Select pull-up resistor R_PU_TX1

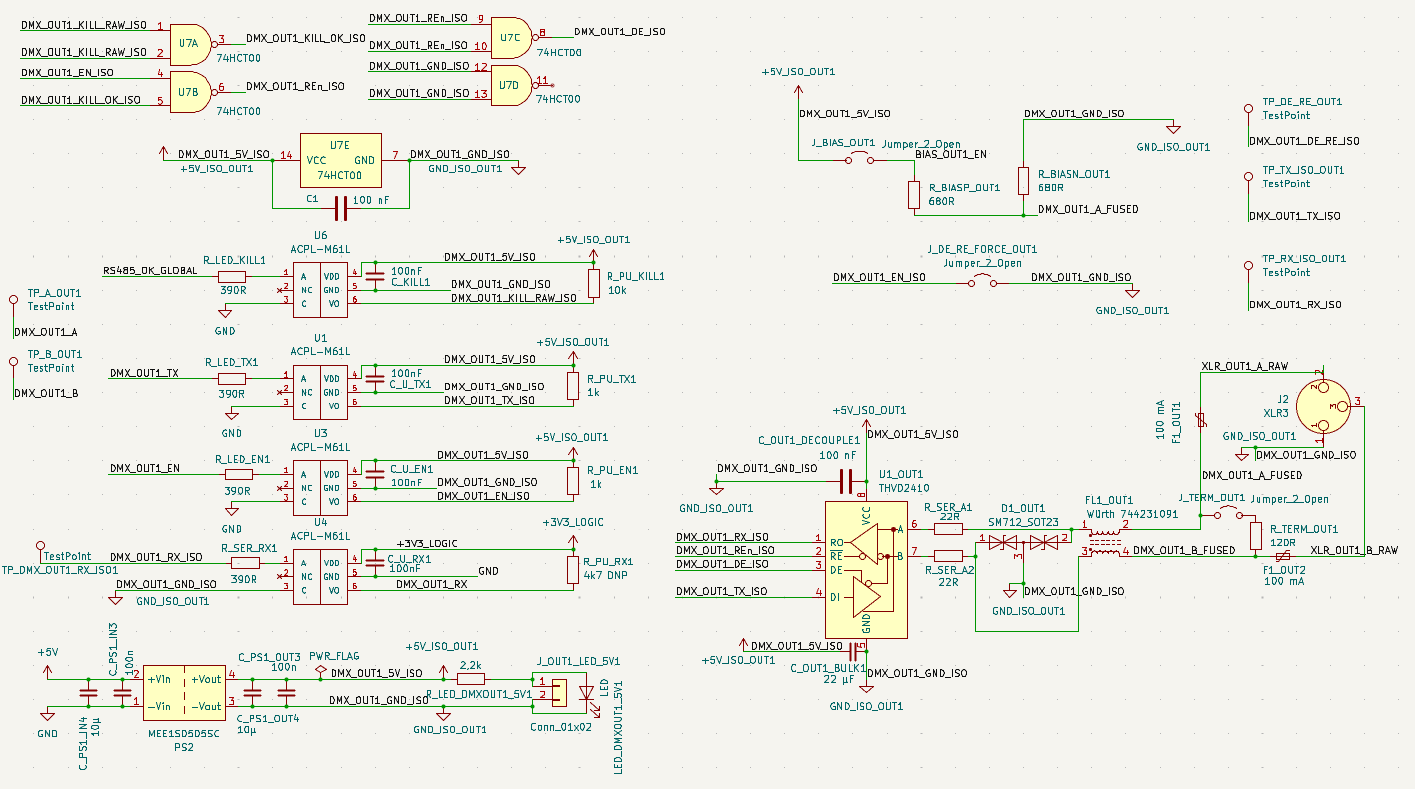pos(573,385)
